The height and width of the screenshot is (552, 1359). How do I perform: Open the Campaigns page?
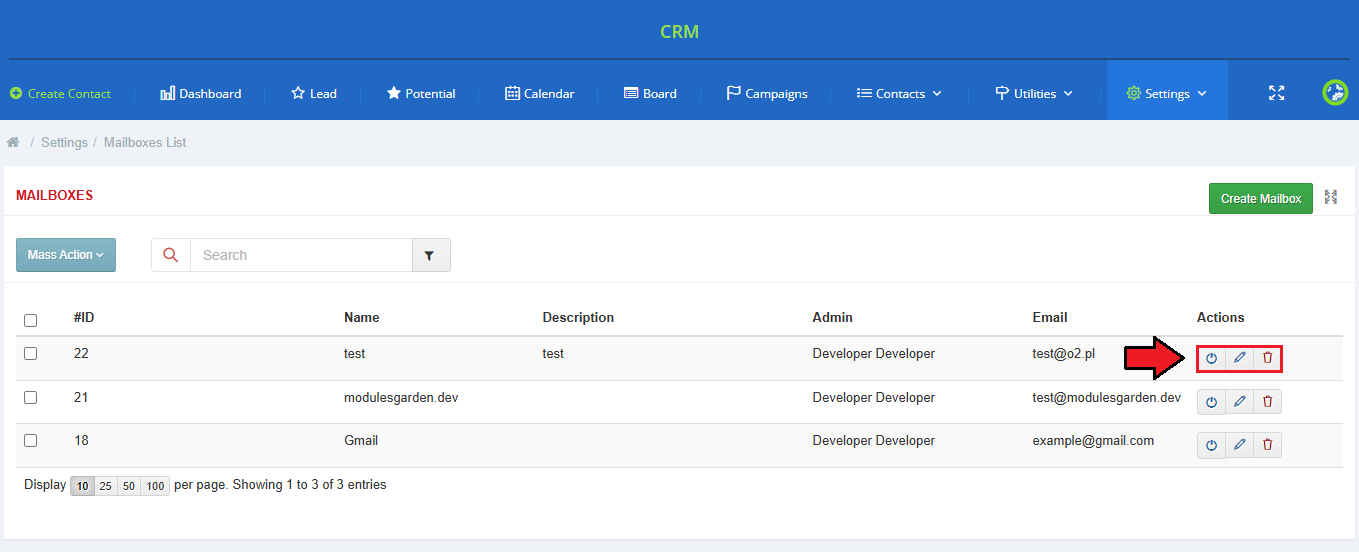click(x=767, y=93)
